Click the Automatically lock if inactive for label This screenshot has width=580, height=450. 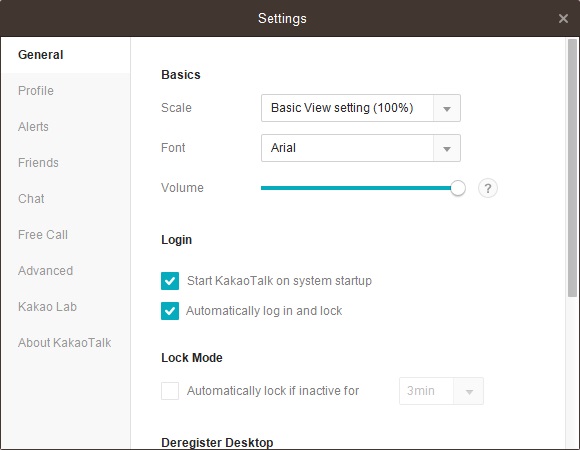pos(273,391)
